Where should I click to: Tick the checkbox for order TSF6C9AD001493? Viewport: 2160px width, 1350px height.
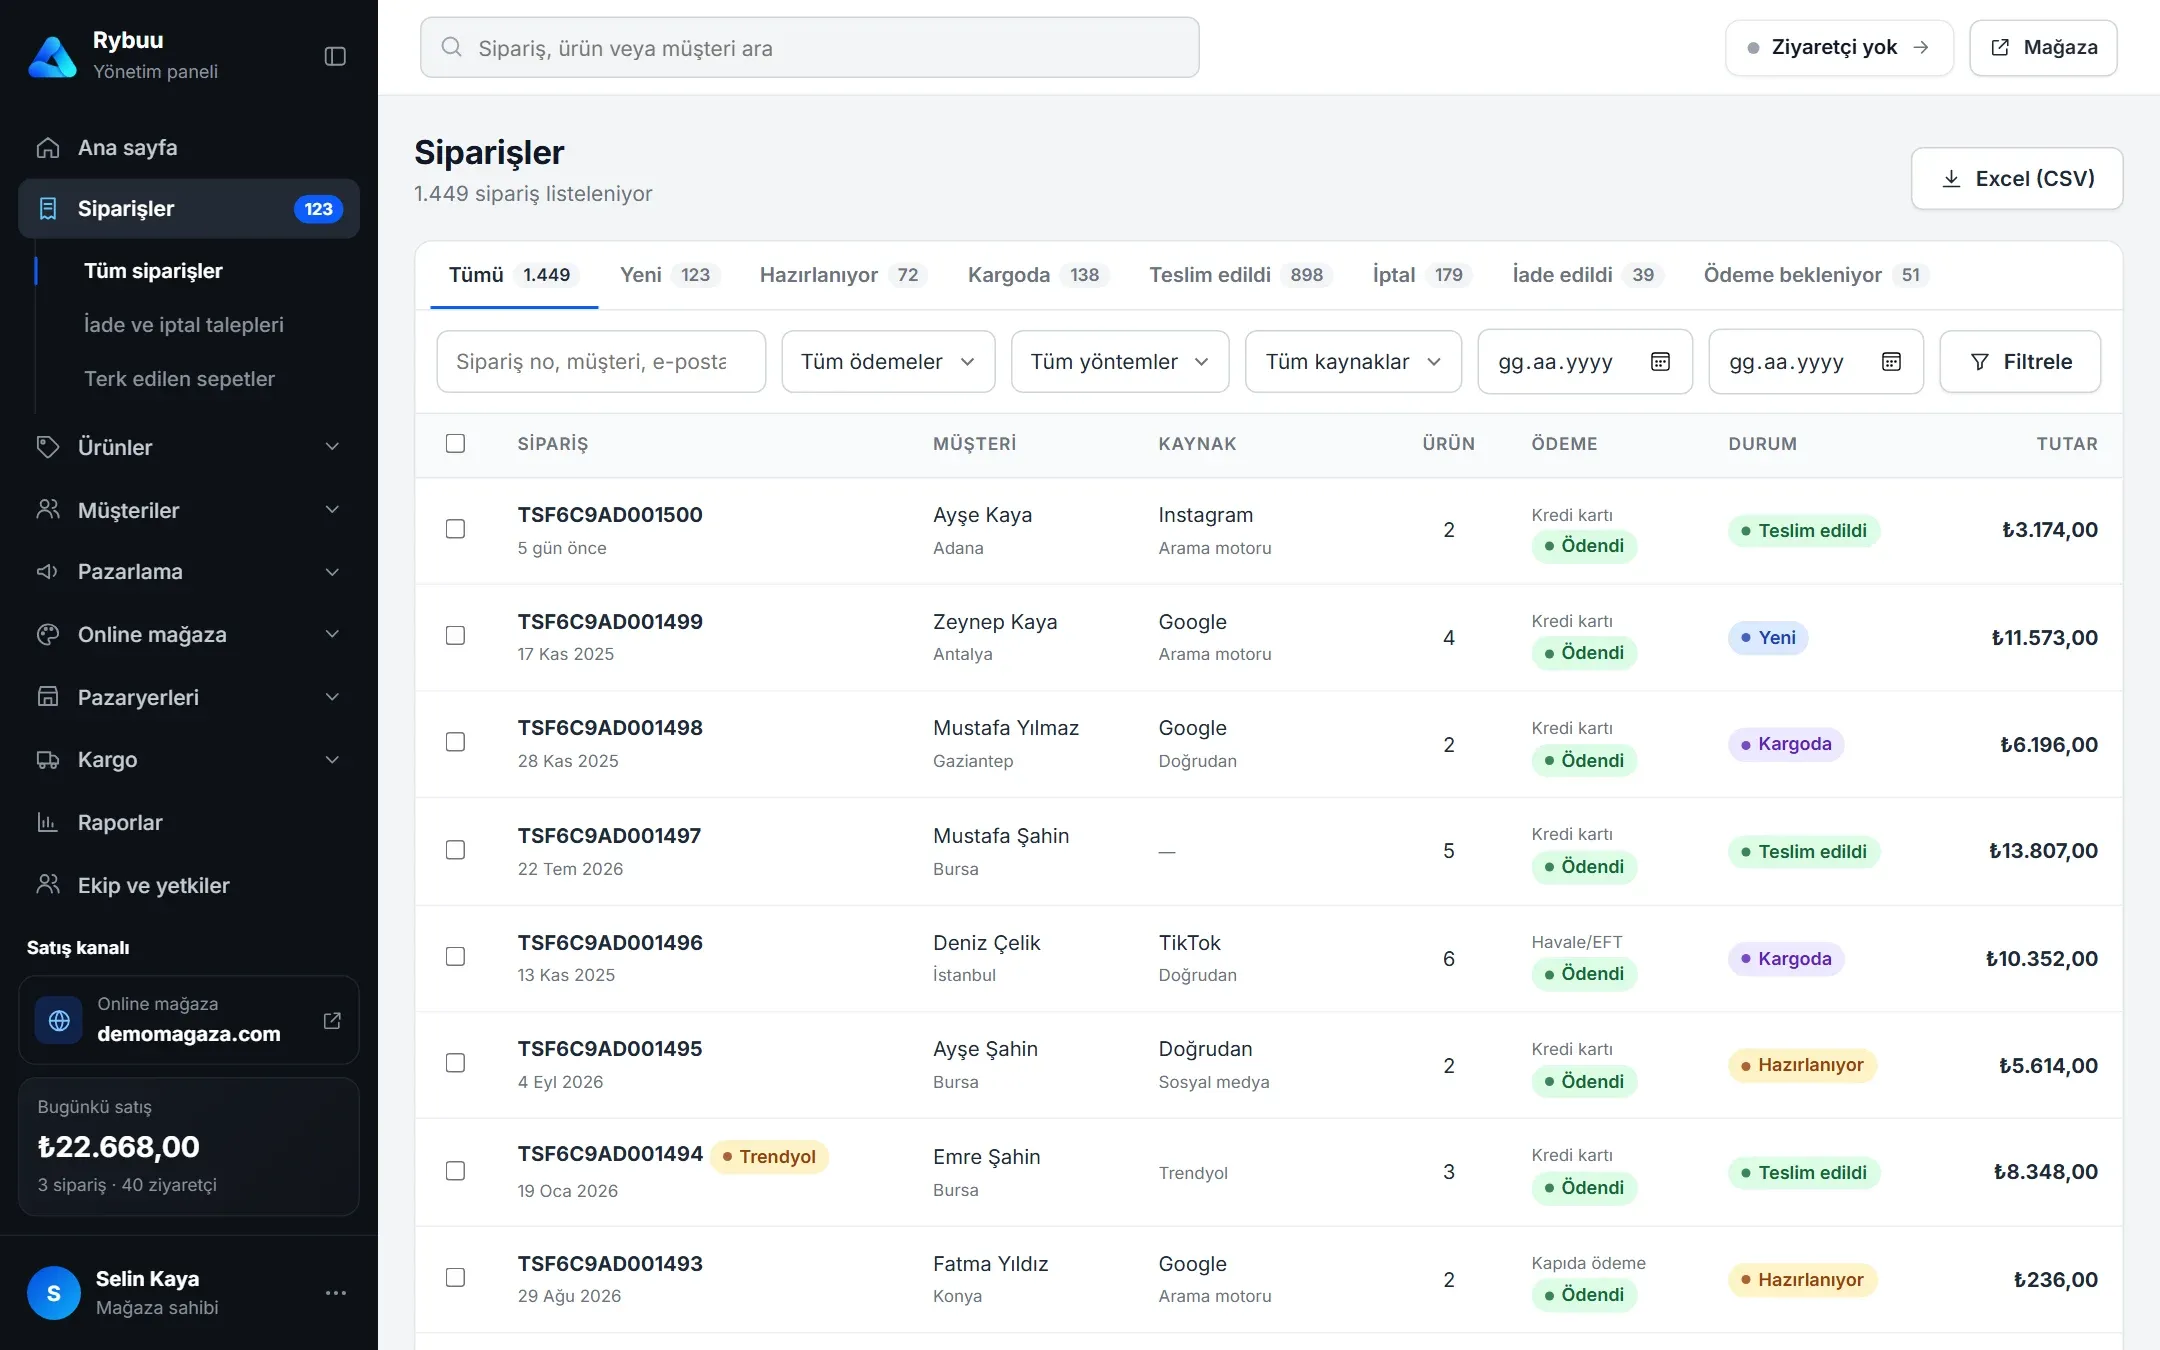tap(455, 1278)
